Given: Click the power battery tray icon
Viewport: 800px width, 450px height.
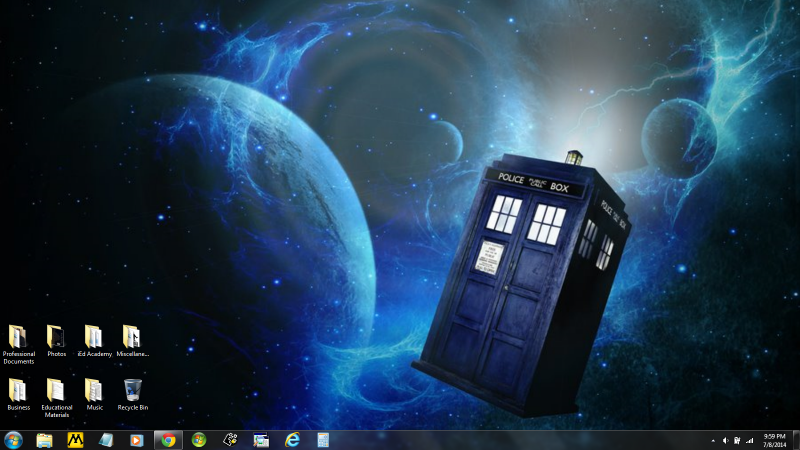Looking at the screenshot, I should [x=737, y=440].
